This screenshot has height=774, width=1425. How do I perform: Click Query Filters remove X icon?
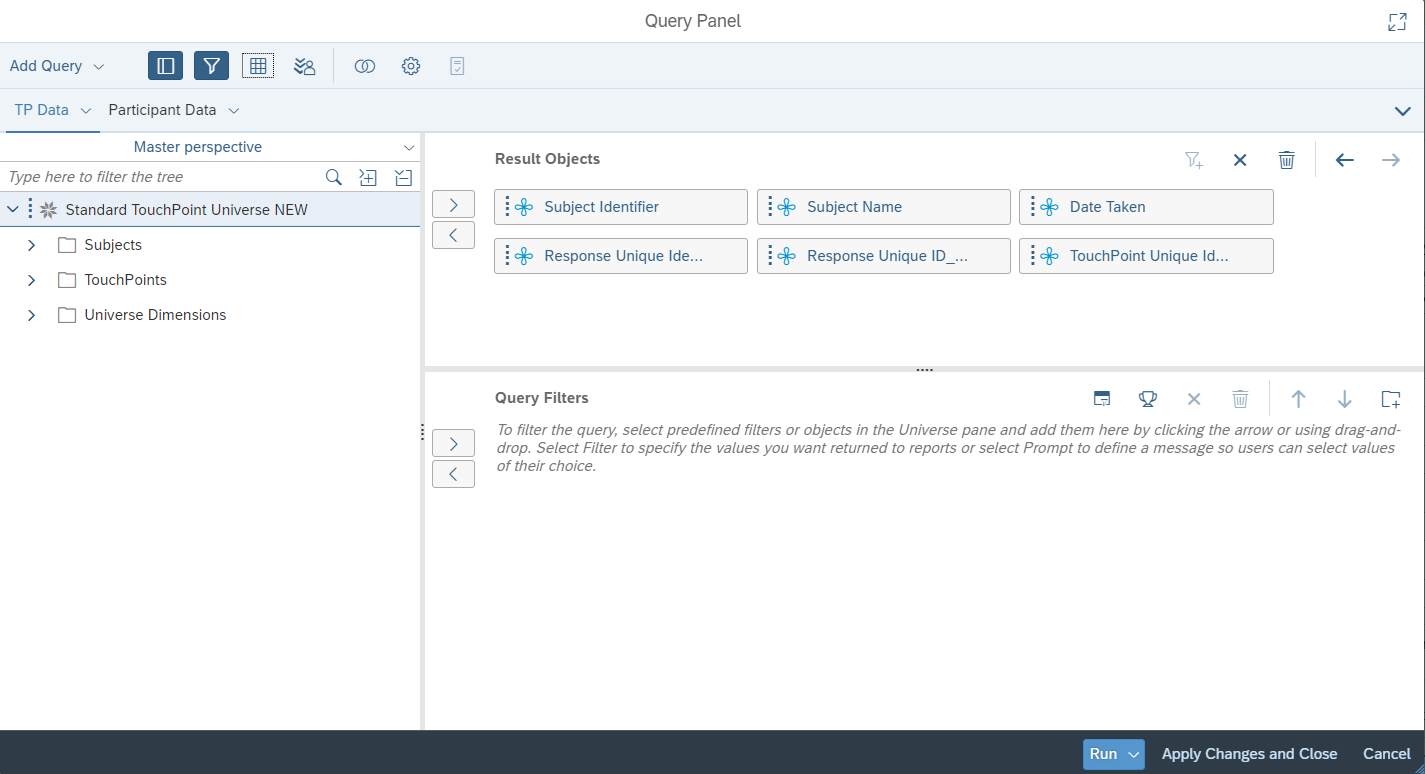point(1194,399)
